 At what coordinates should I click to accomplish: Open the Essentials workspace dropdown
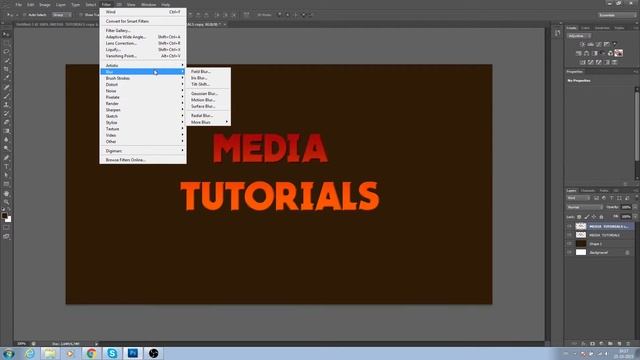tap(617, 15)
